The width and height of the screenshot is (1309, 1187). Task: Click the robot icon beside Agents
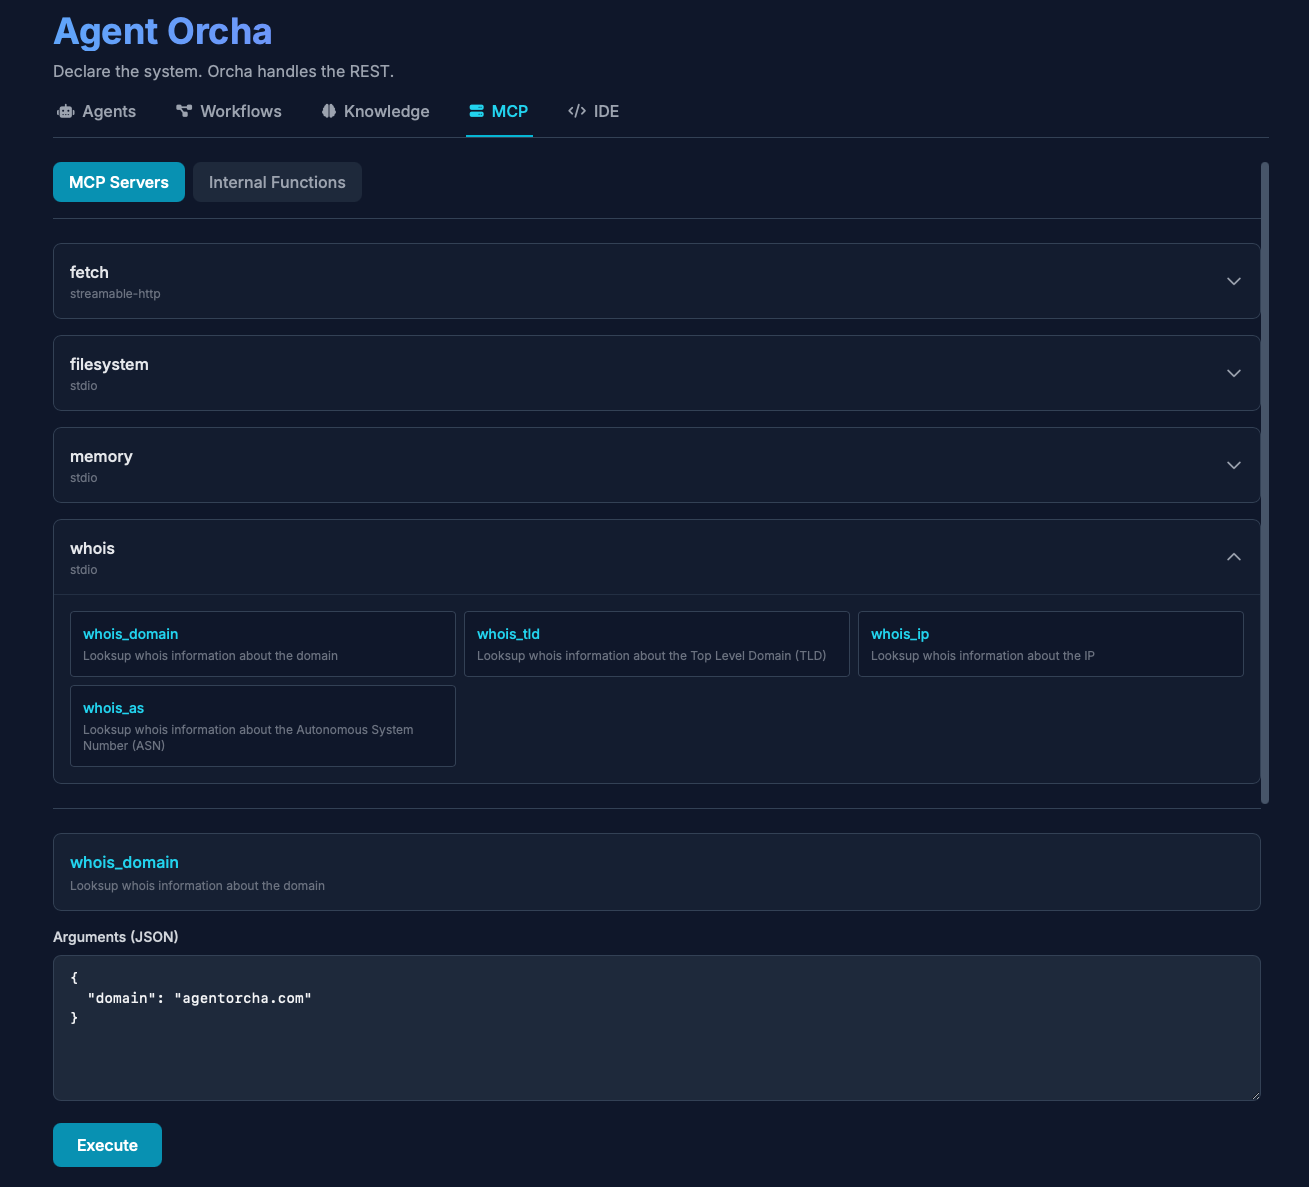coord(66,112)
